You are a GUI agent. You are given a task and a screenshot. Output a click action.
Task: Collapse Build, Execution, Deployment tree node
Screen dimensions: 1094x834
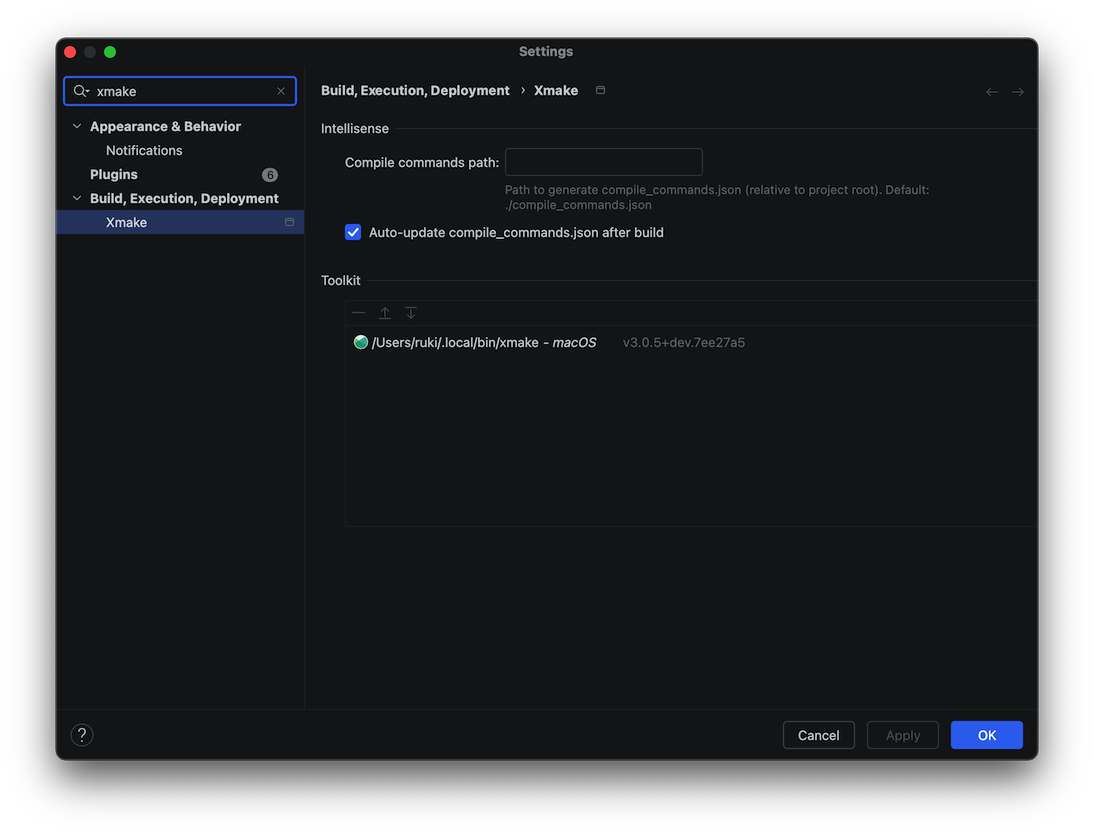tap(77, 198)
